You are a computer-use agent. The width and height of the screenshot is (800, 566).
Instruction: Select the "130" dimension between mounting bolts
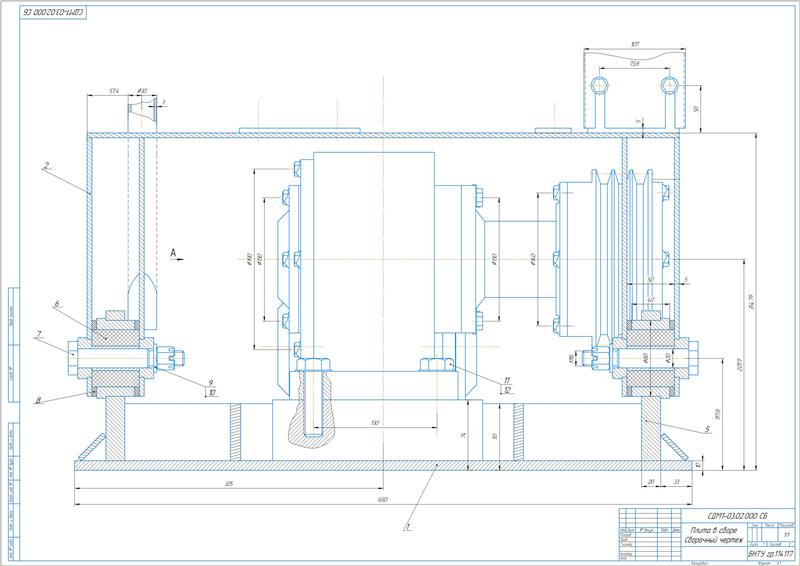click(x=375, y=423)
